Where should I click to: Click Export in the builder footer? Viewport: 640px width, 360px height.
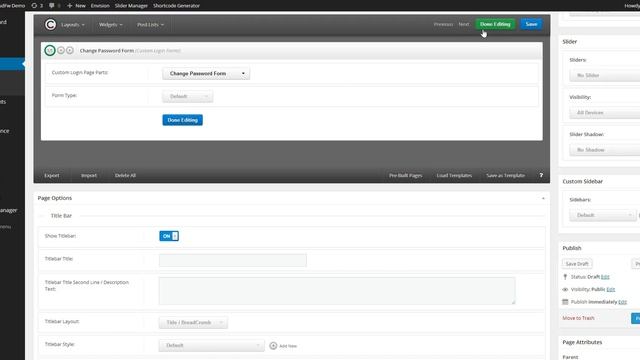tap(52, 176)
